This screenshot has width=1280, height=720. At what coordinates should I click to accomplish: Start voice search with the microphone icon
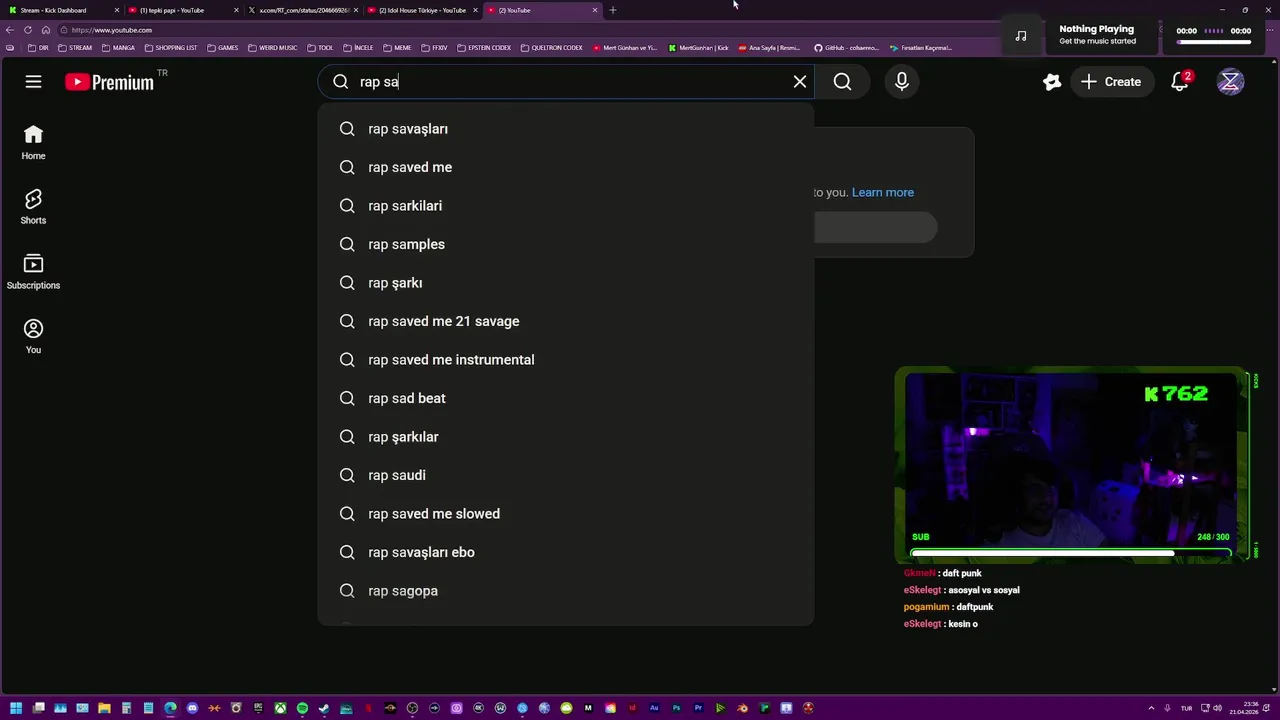(x=902, y=82)
